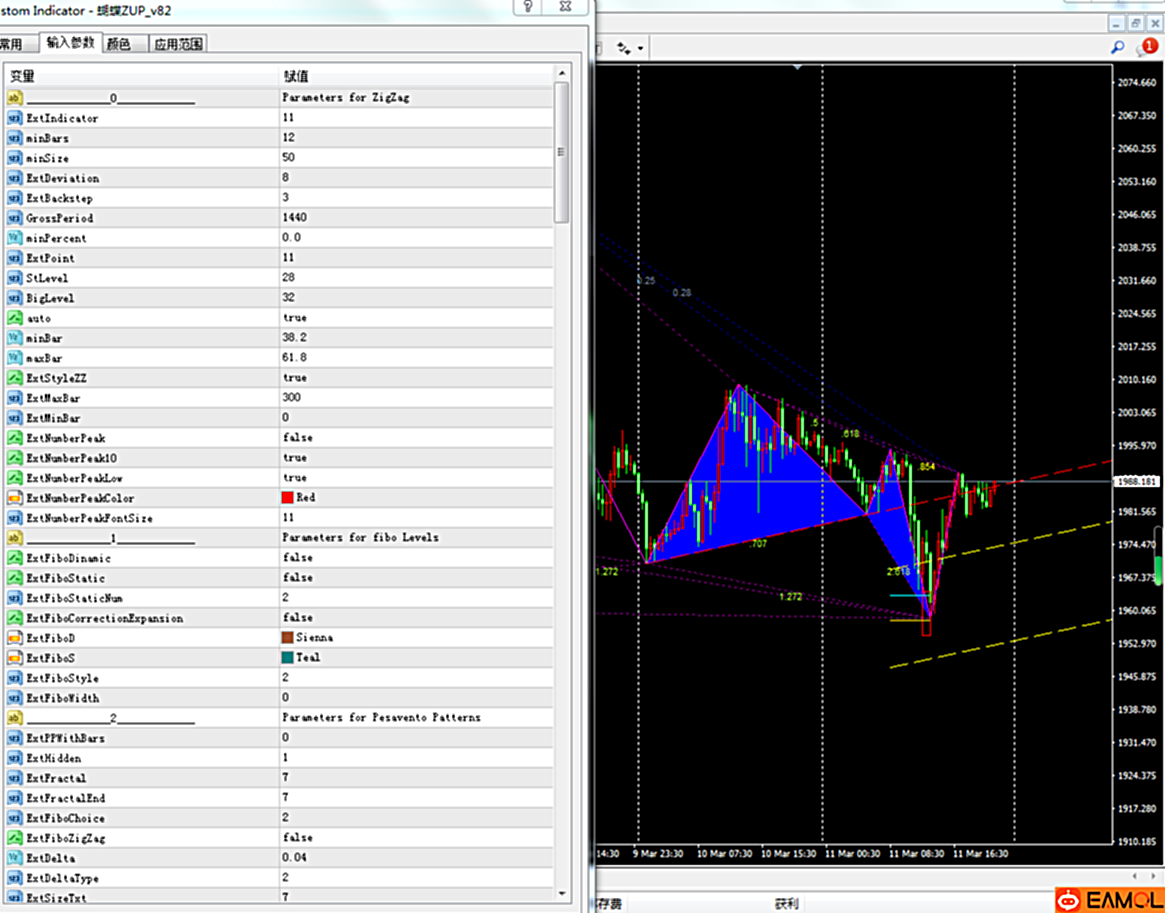Click the search magnifier icon in toolbar
This screenshot has width=1165, height=913.
[1117, 47]
